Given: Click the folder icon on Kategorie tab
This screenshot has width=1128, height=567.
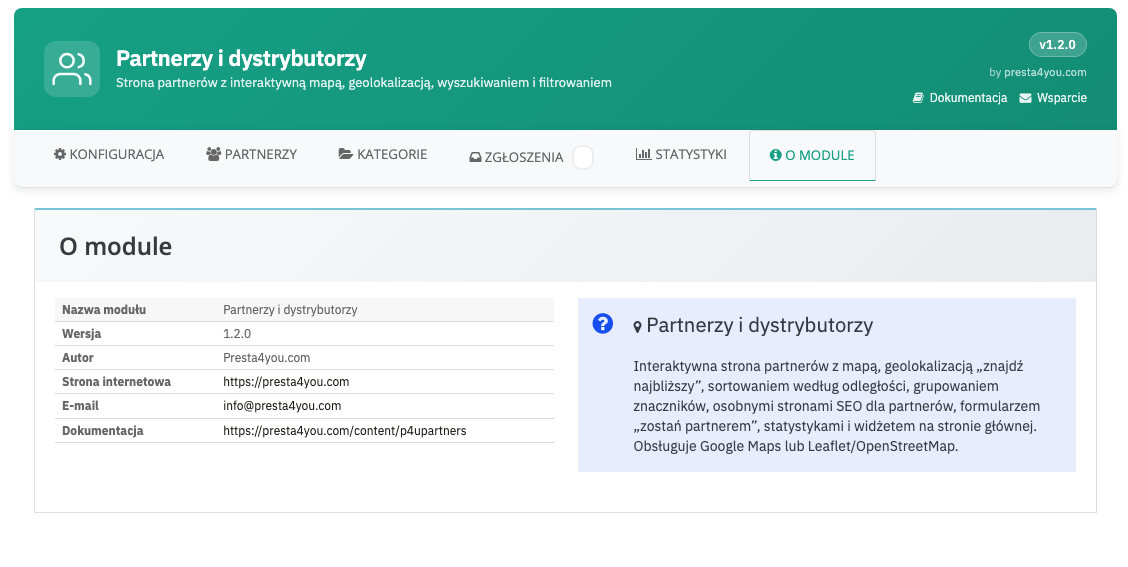Looking at the screenshot, I should point(345,154).
